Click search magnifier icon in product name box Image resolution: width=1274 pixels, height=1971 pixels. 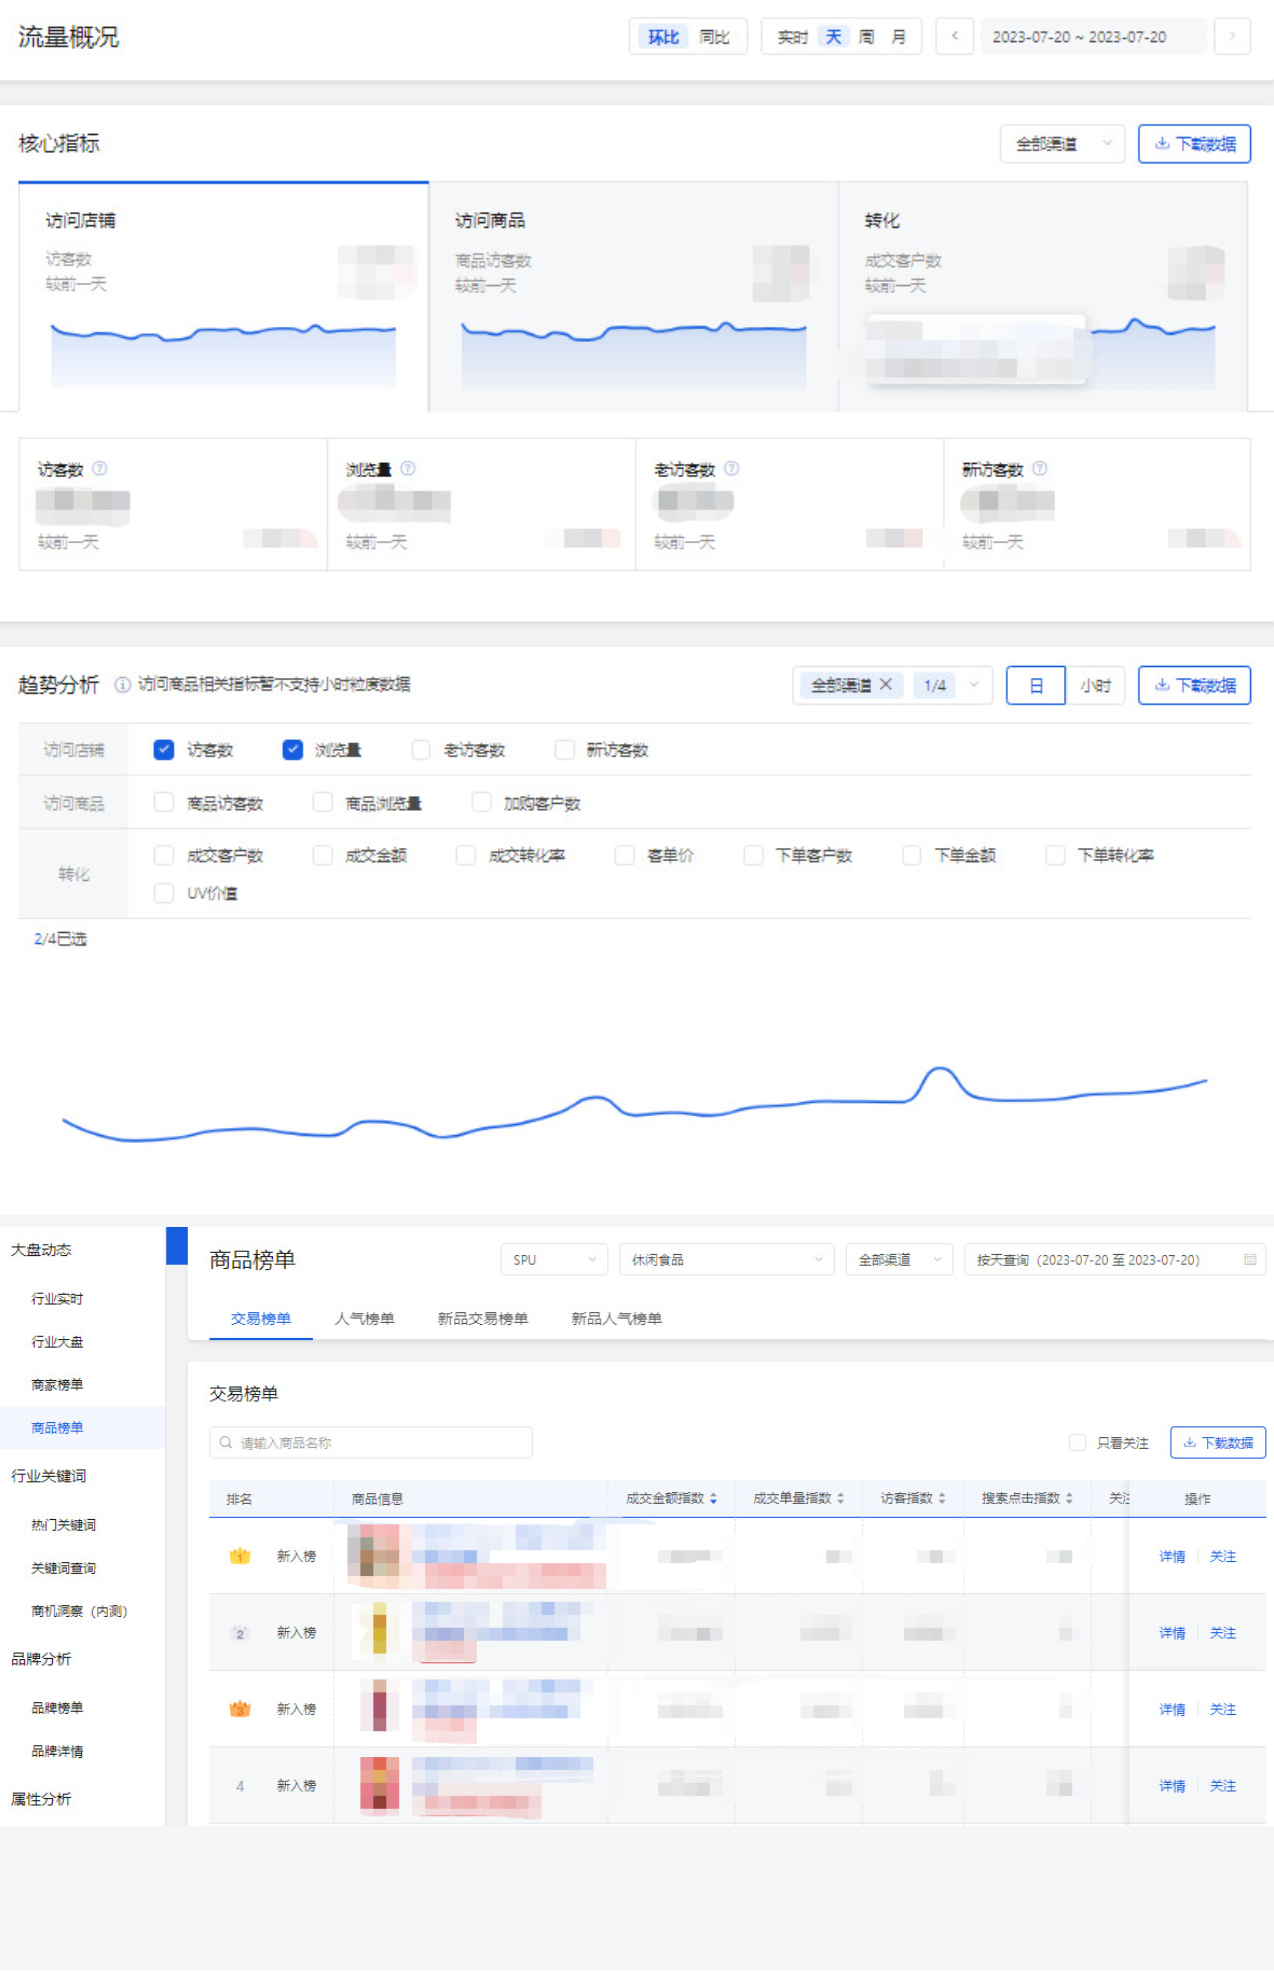tap(226, 1442)
